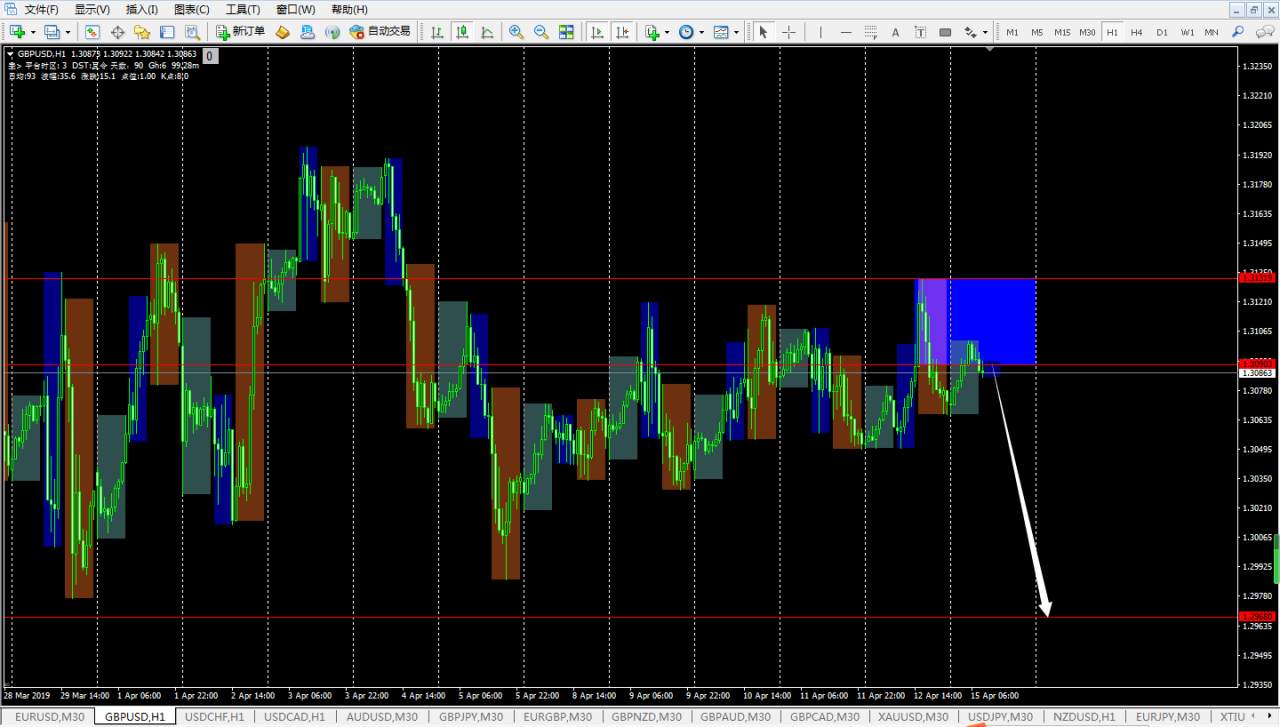This screenshot has height=727, width=1280.
Task: Zoom in on the chart
Action: tap(516, 32)
